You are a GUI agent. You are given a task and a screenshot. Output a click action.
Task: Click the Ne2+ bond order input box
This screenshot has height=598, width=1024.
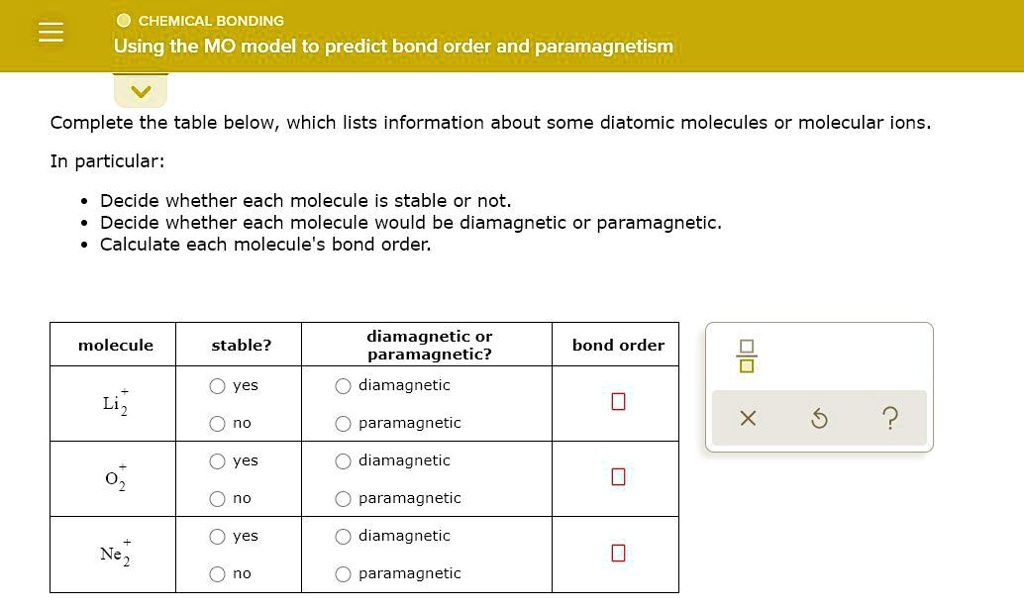(x=618, y=553)
